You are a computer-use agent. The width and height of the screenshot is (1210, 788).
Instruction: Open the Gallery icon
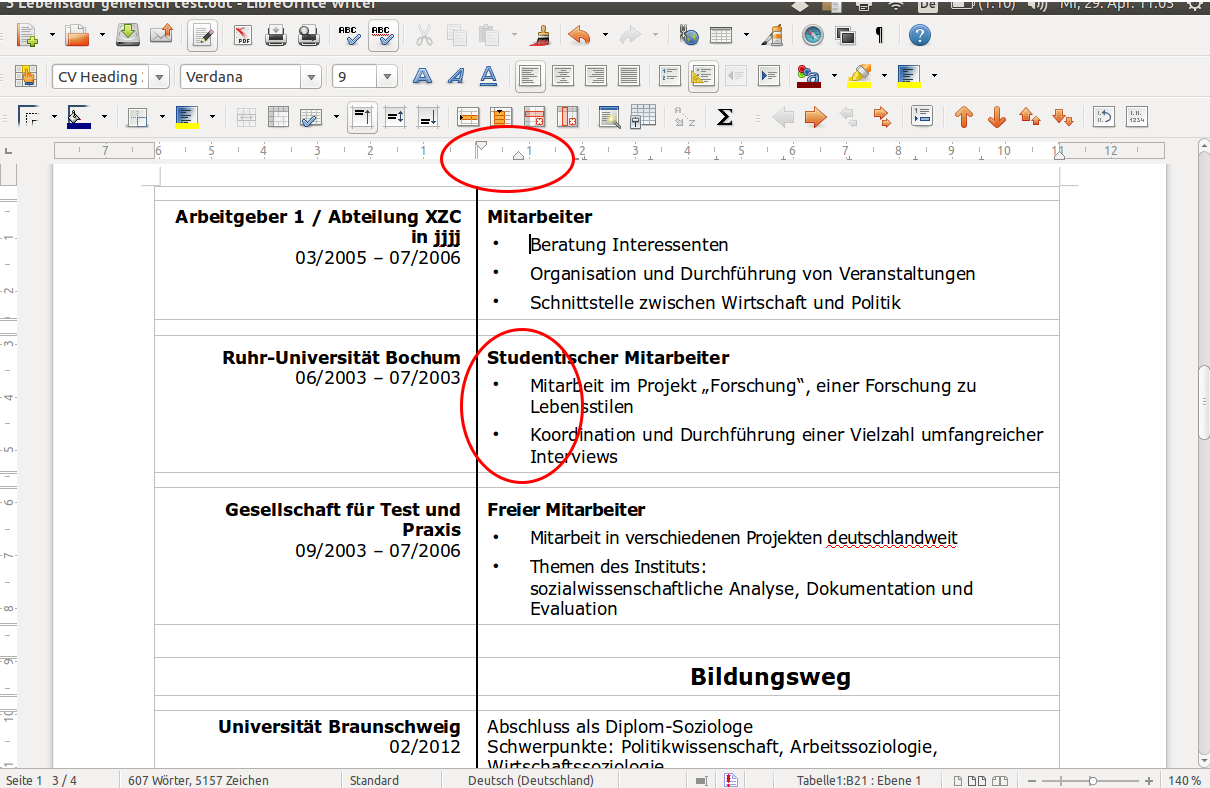(846, 36)
